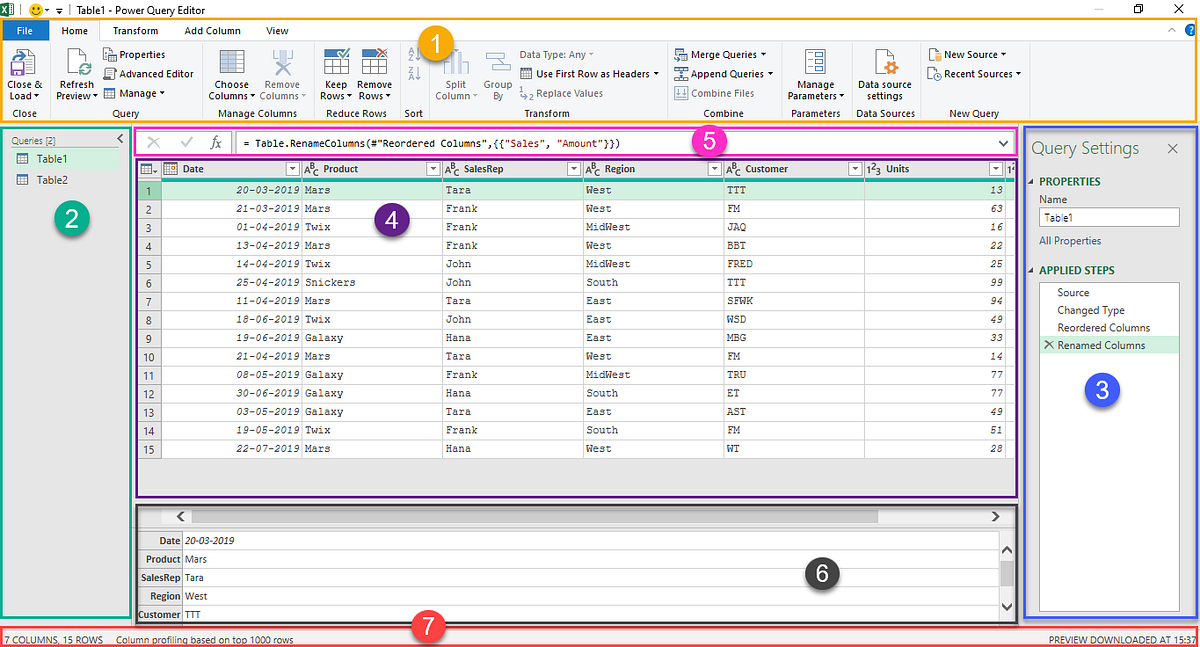Switch to the Add Column ribbon tab
This screenshot has height=647, width=1200.
[212, 30]
